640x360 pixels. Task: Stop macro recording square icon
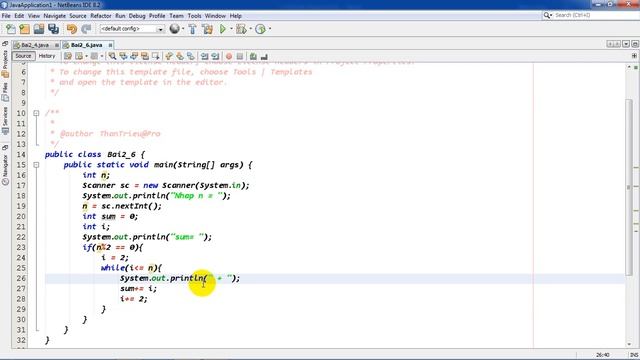click(240, 56)
